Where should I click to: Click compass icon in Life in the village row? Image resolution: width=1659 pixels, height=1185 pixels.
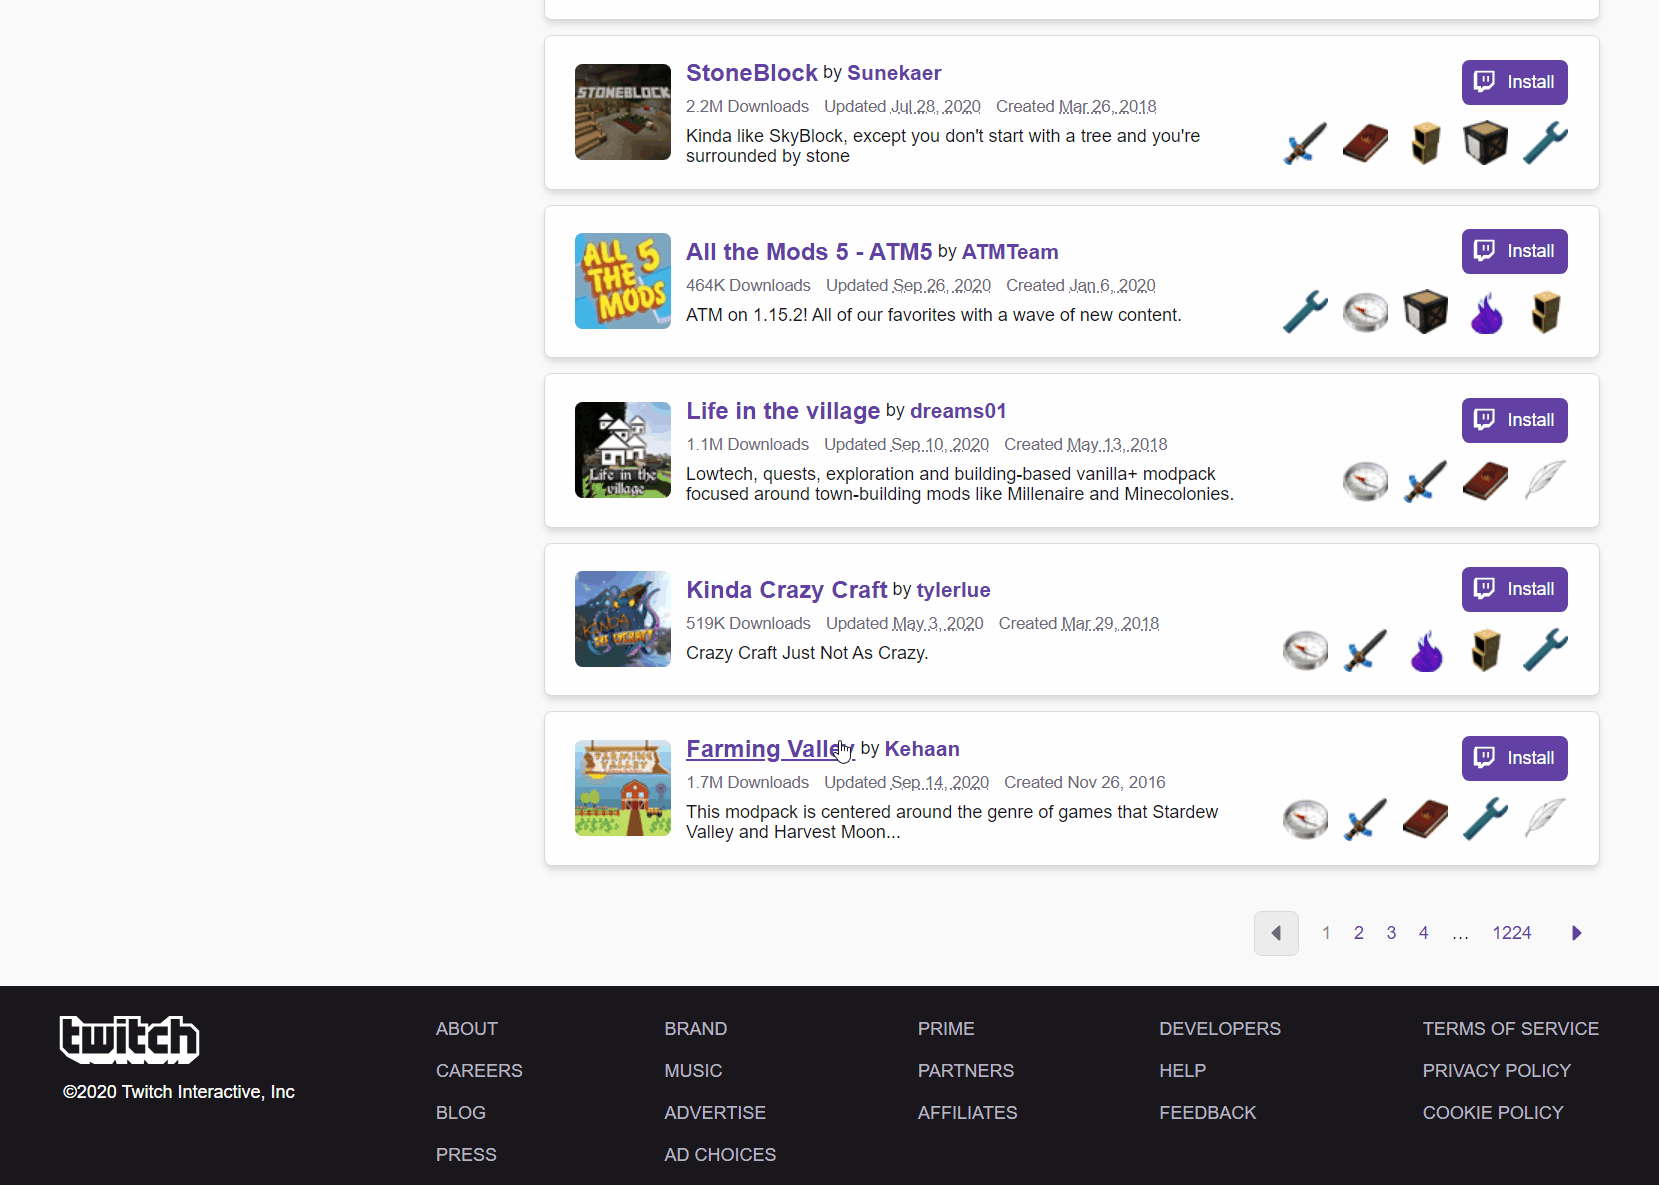[x=1365, y=481]
